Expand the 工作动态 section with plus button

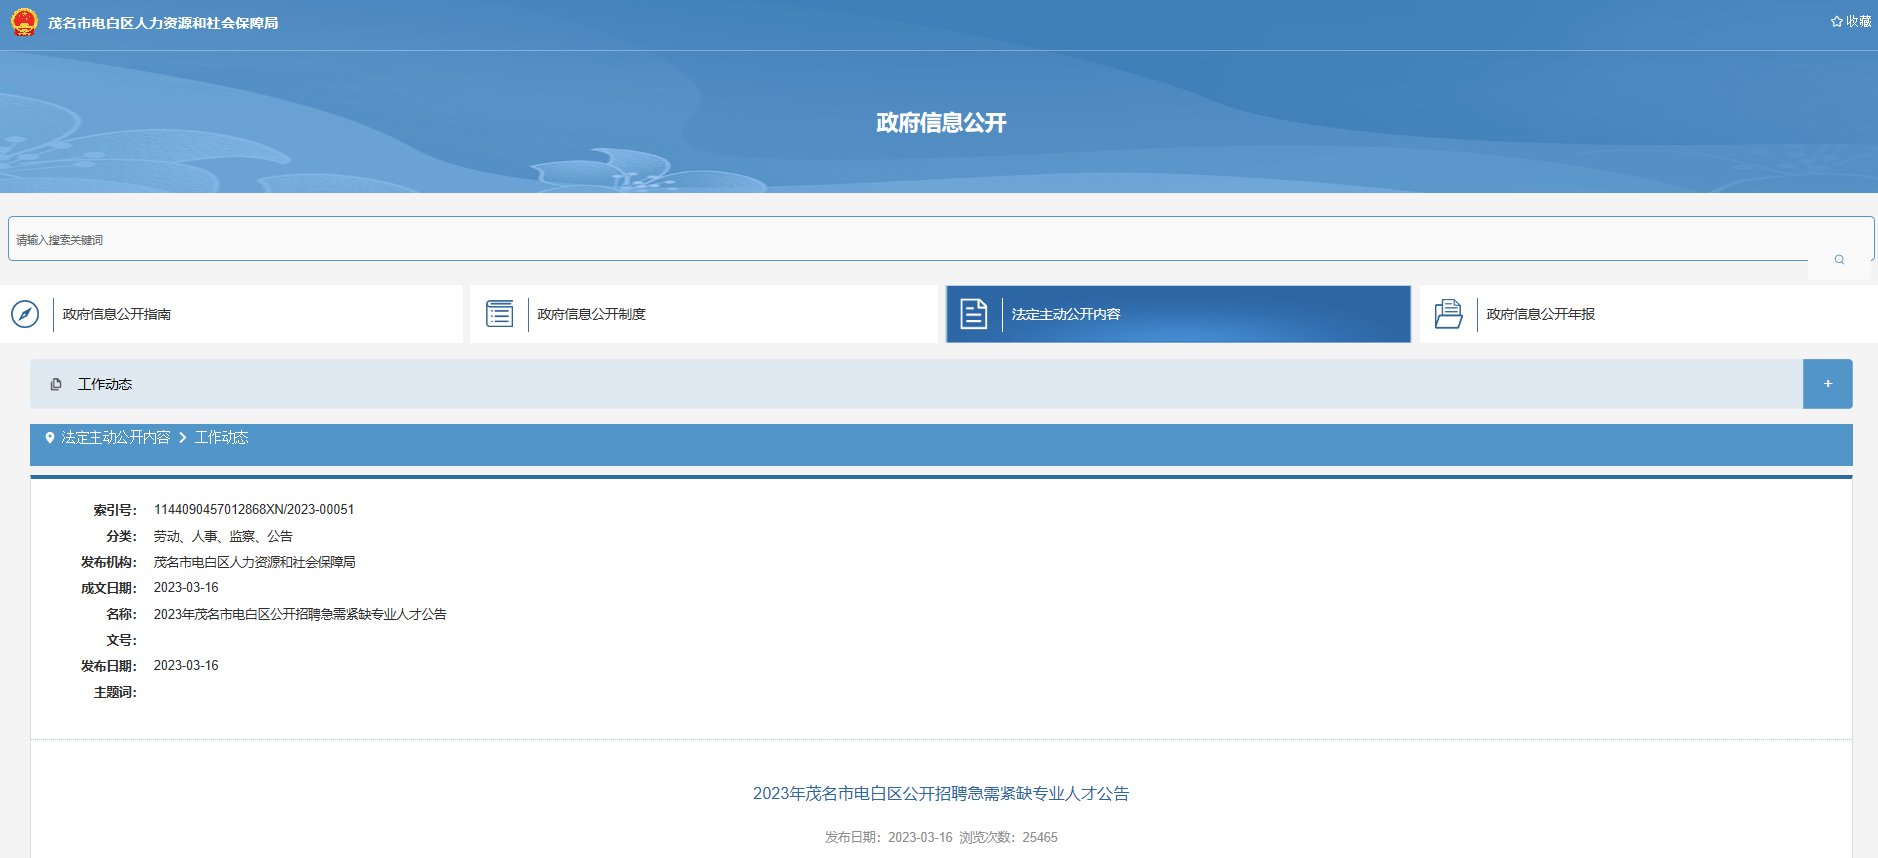click(1827, 384)
